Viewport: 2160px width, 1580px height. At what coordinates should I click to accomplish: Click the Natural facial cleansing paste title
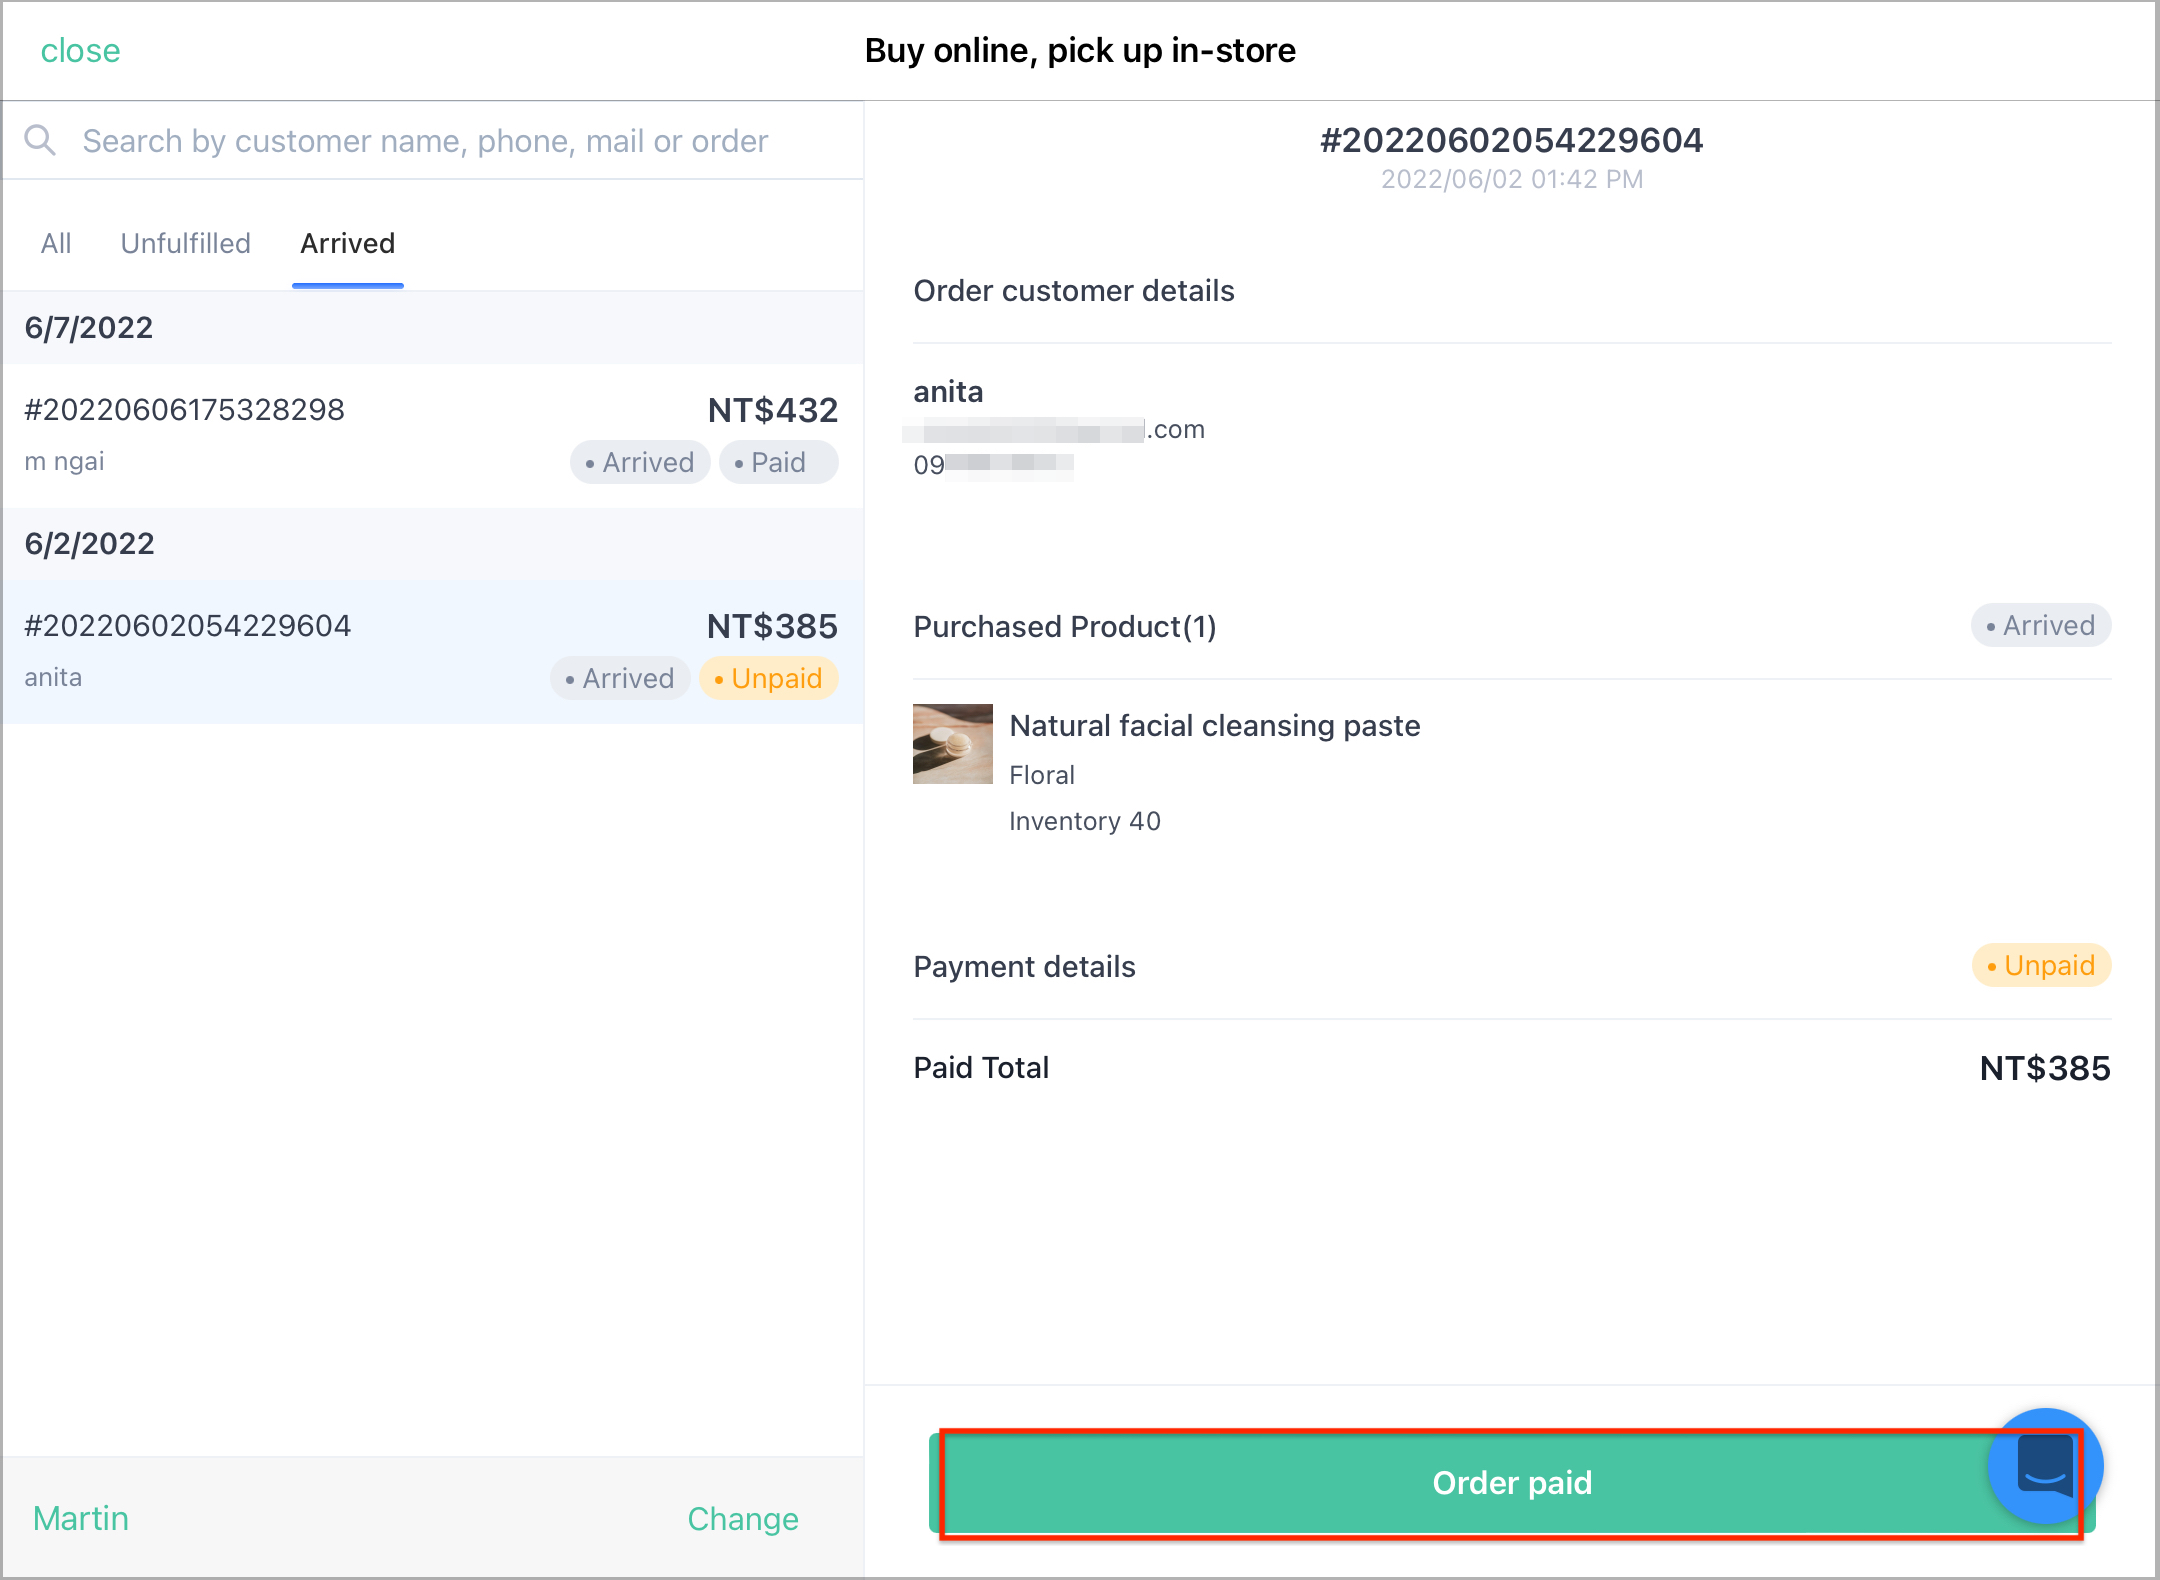tap(1215, 725)
